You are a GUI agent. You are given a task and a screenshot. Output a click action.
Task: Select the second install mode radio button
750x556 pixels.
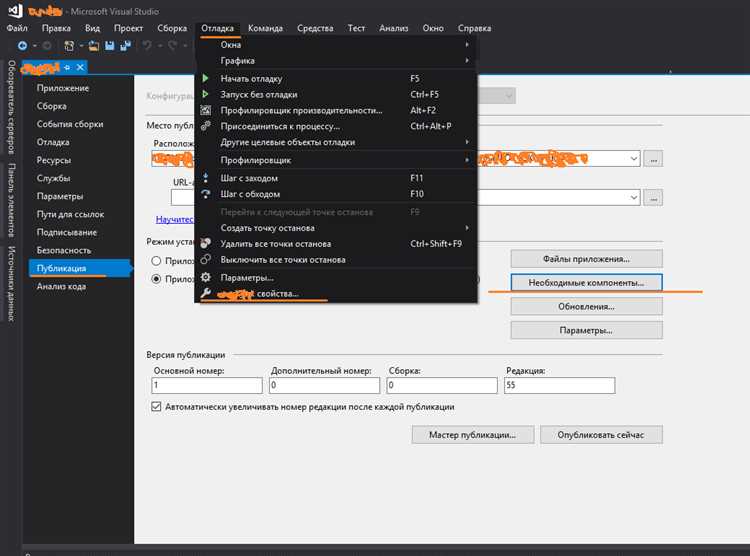coord(156,279)
